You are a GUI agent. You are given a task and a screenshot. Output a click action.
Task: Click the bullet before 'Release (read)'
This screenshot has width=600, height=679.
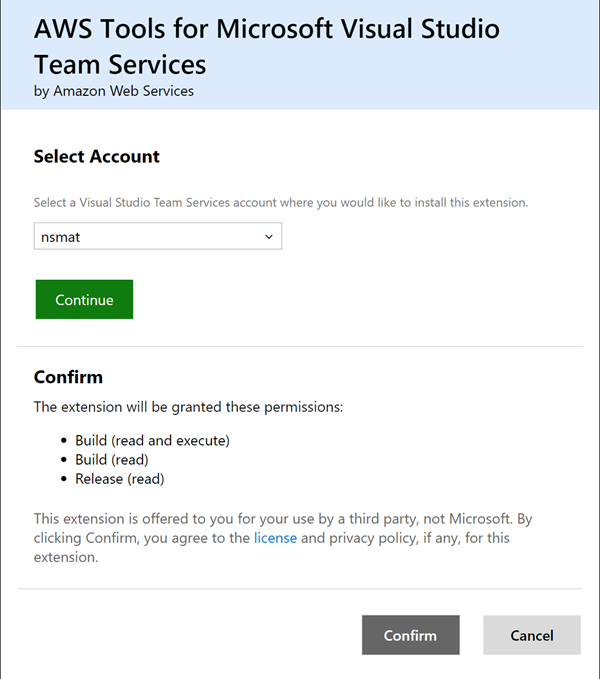click(64, 479)
